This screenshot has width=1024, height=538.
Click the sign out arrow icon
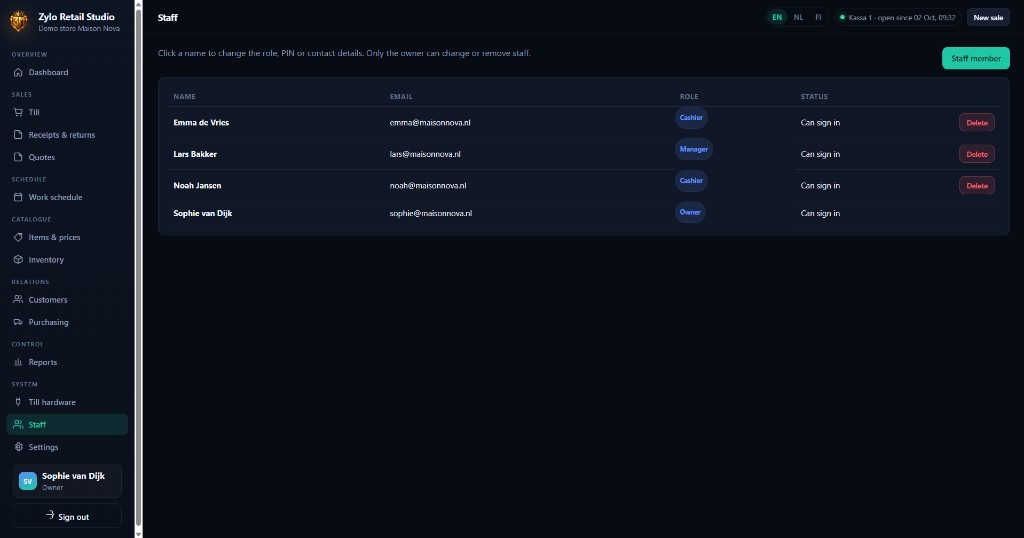pyautogui.click(x=50, y=515)
